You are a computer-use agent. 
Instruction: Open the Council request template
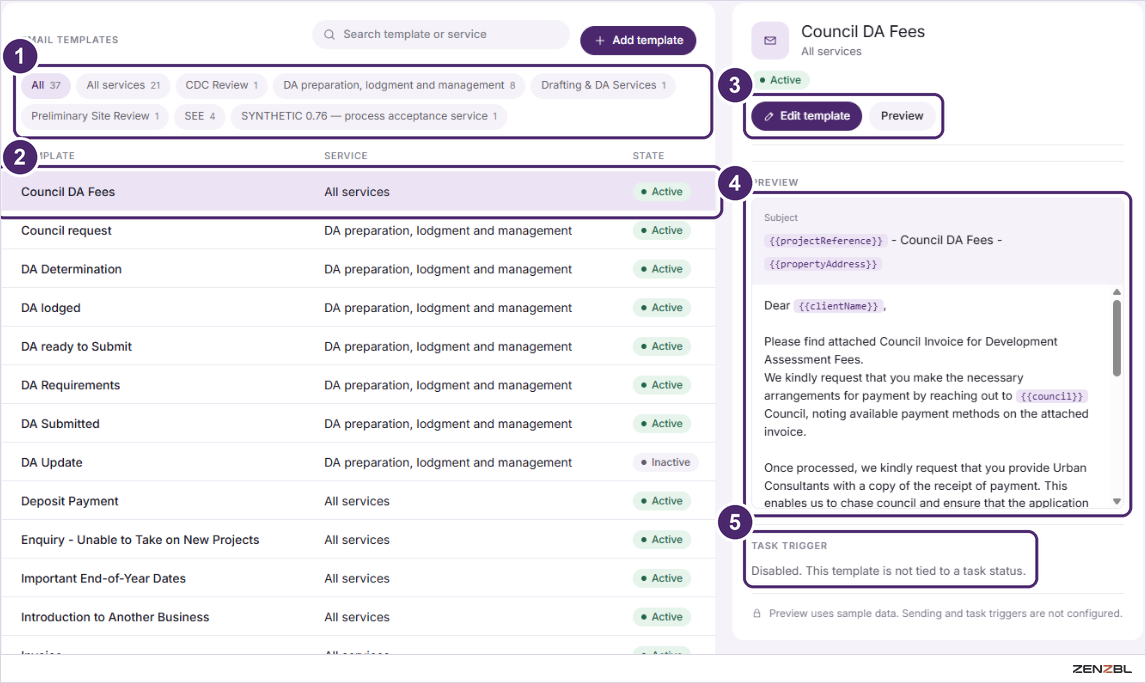(358, 231)
